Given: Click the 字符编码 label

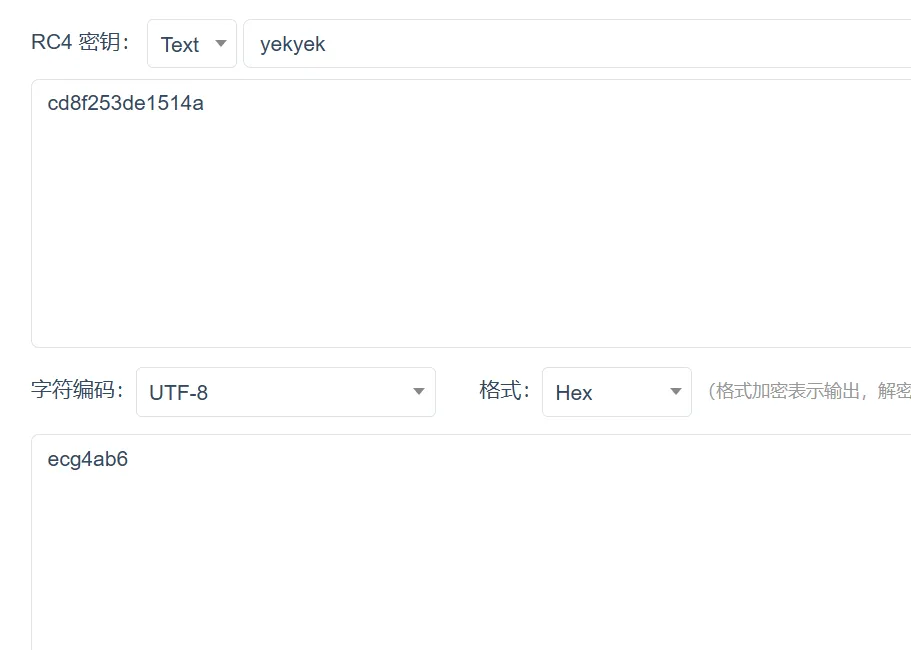Looking at the screenshot, I should (77, 390).
